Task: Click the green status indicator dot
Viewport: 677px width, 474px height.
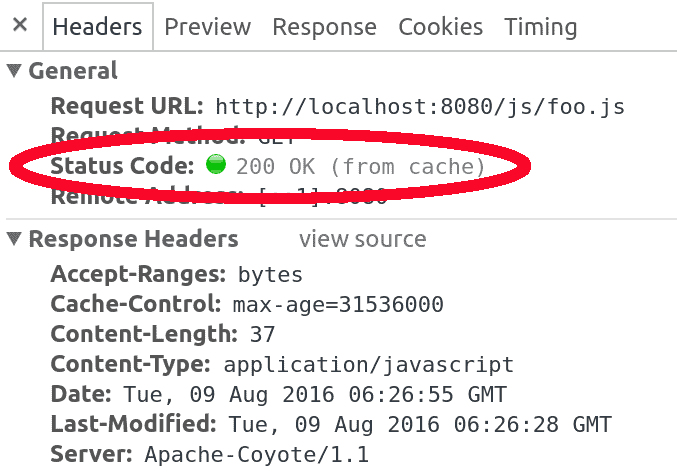Action: click(215, 165)
